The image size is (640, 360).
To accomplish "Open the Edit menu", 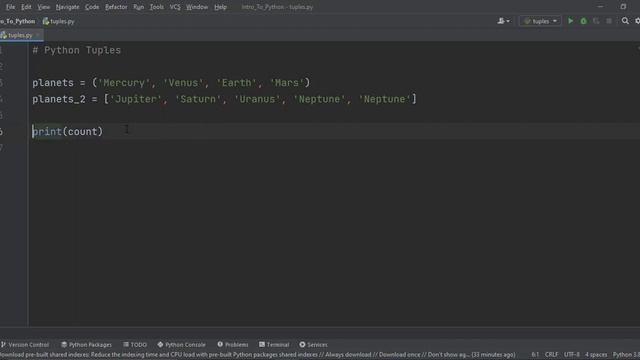I will pyautogui.click(x=26, y=7).
